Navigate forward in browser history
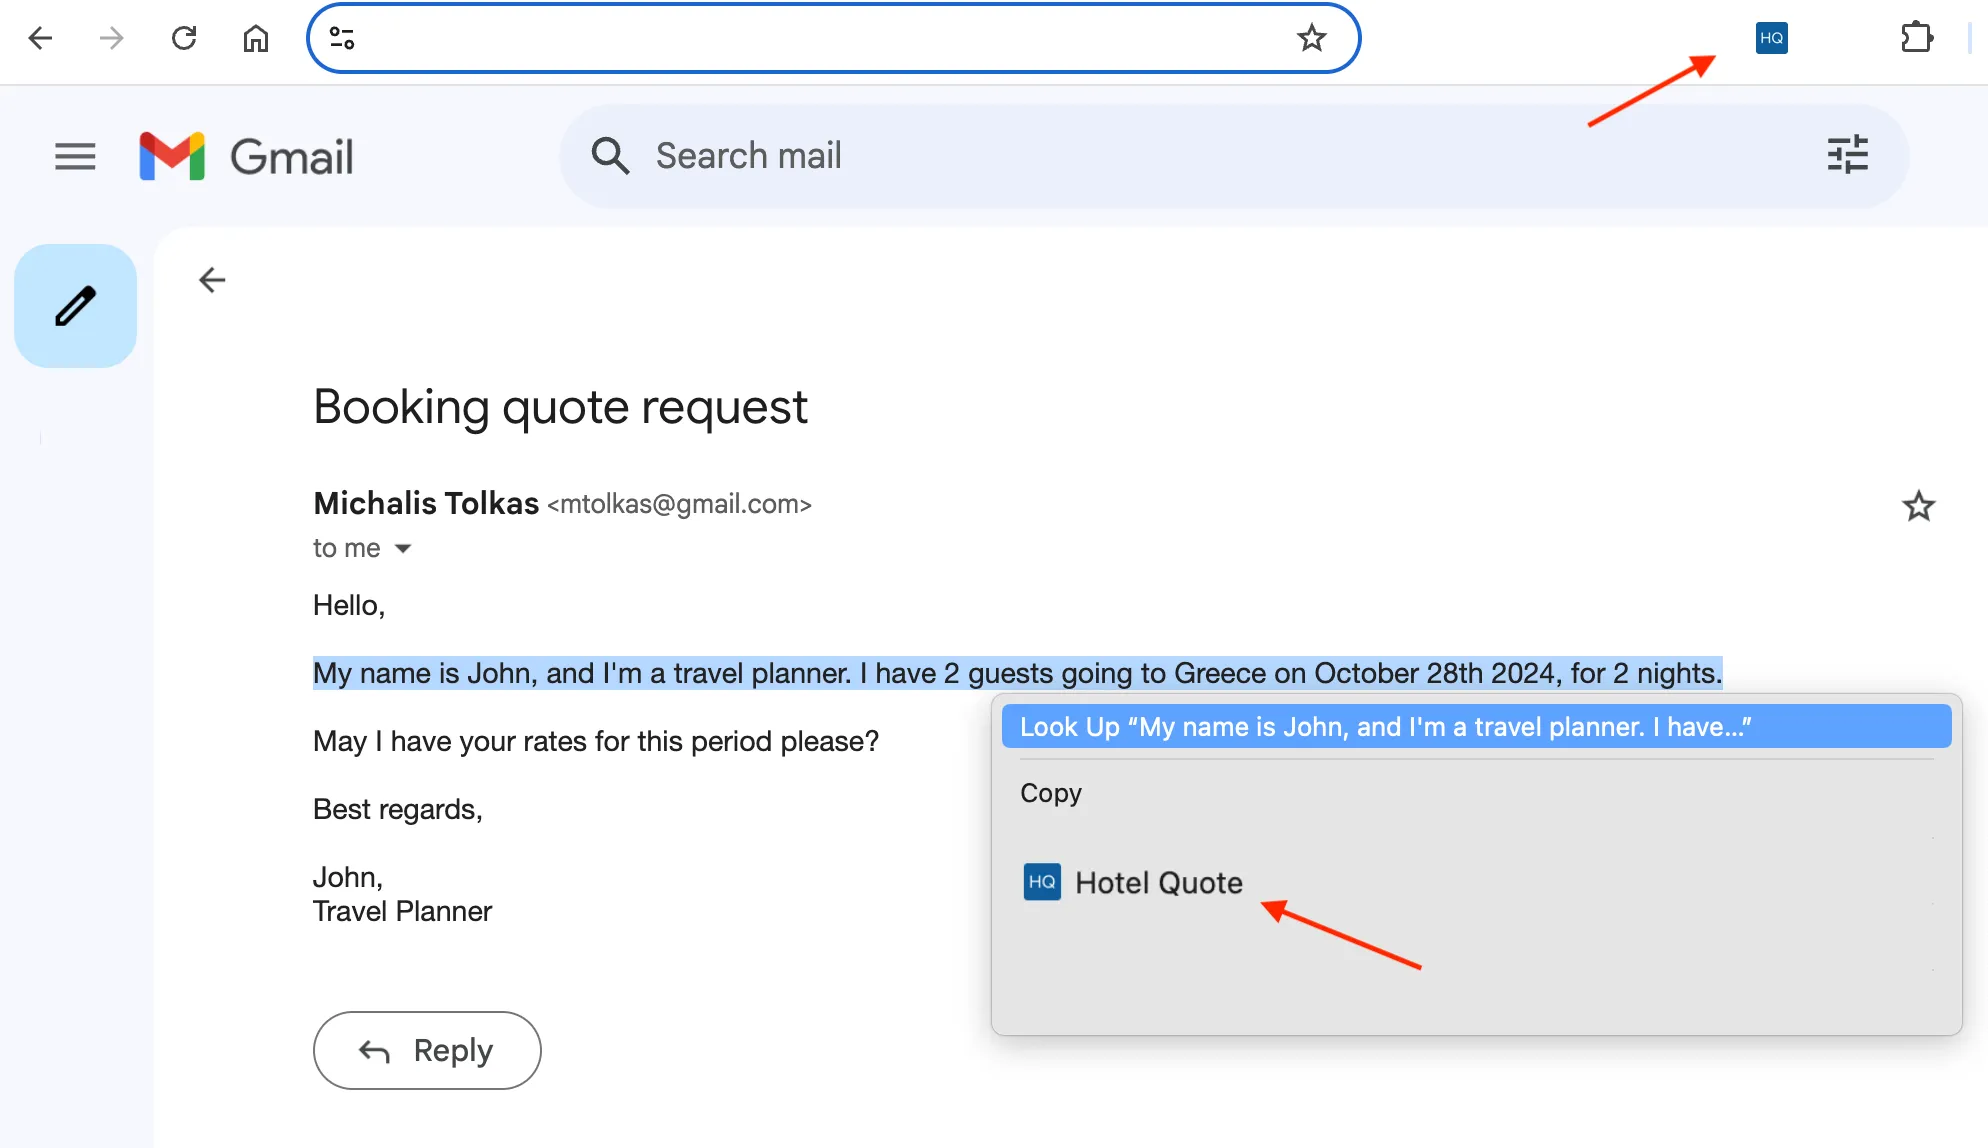Image resolution: width=1988 pixels, height=1148 pixels. 112,37
